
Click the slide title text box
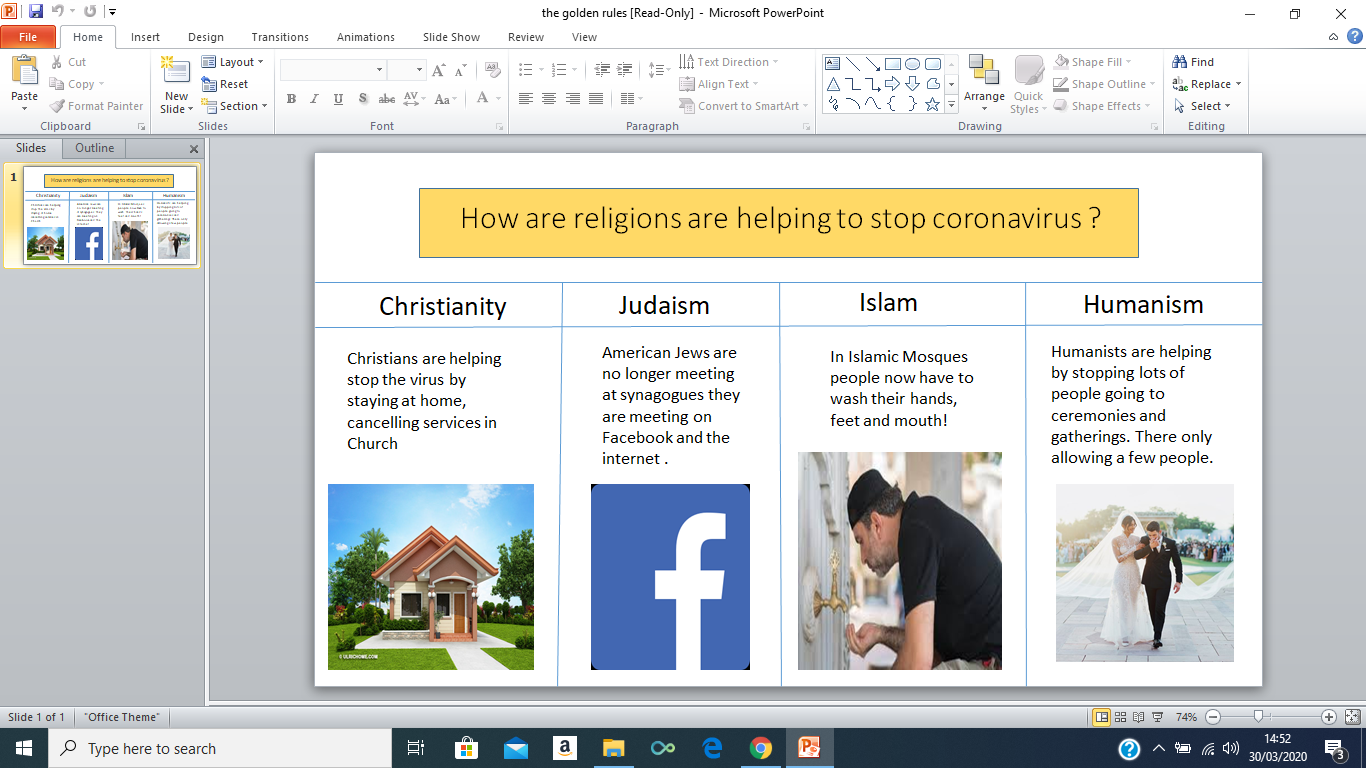click(779, 223)
